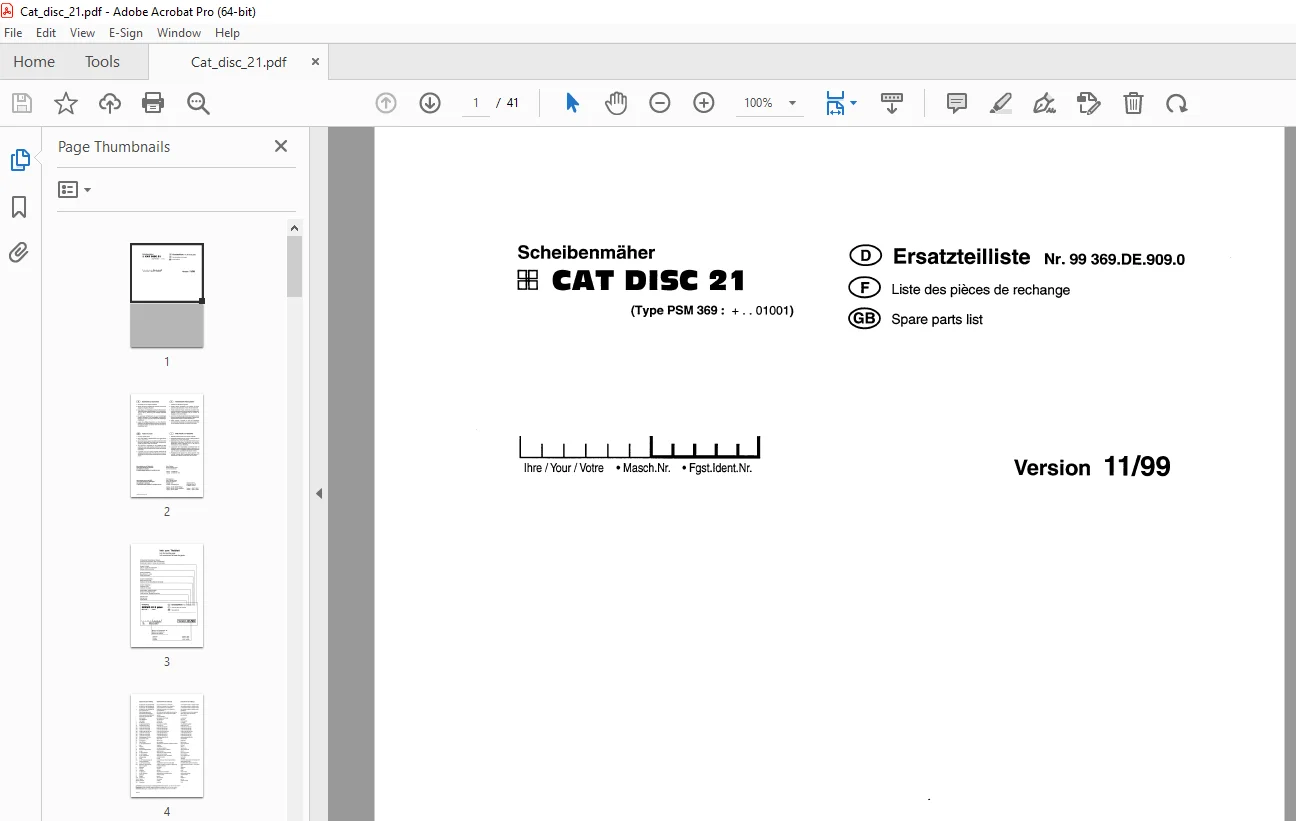Close the Page Thumbnails panel

click(x=281, y=146)
